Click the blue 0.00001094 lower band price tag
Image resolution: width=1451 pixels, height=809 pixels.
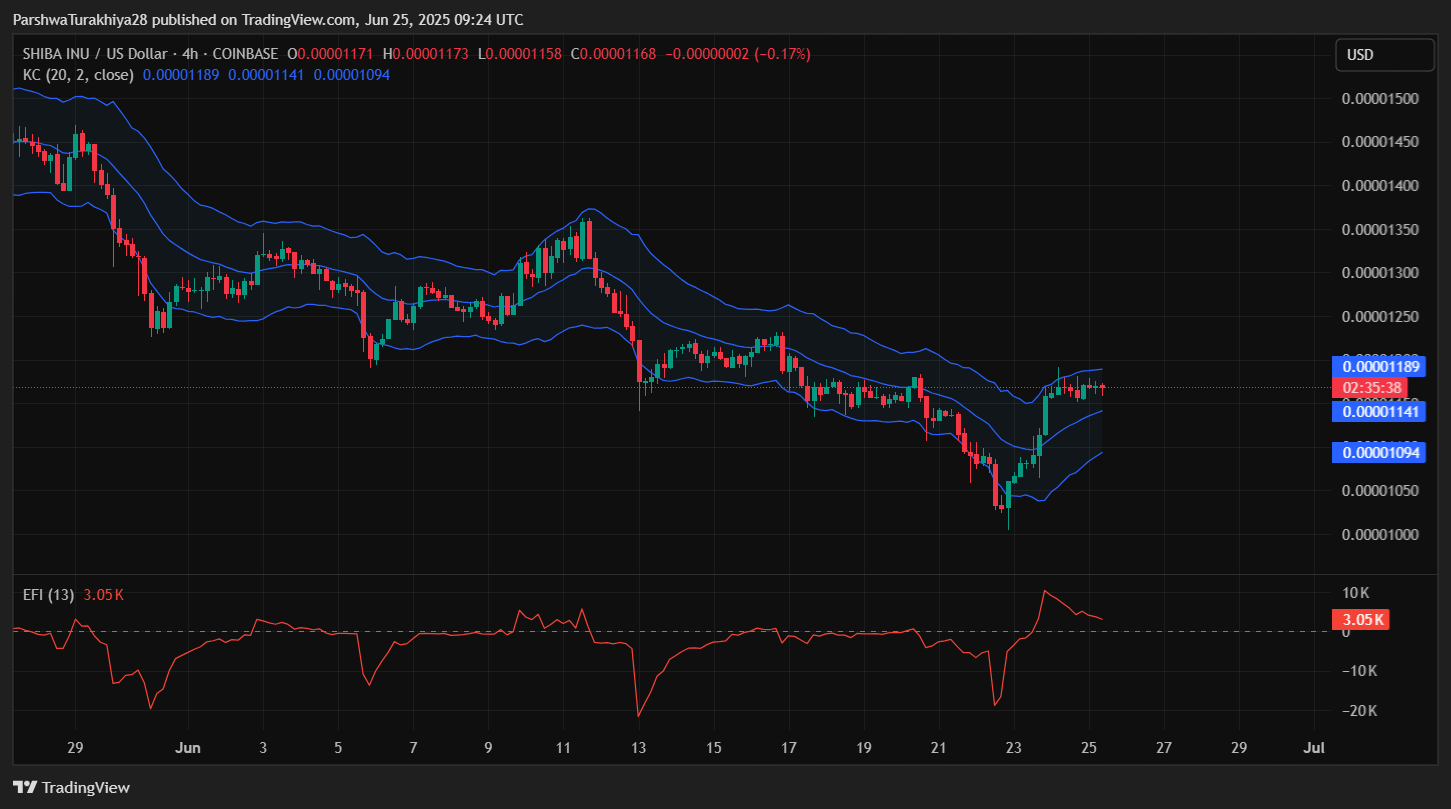[1380, 454]
